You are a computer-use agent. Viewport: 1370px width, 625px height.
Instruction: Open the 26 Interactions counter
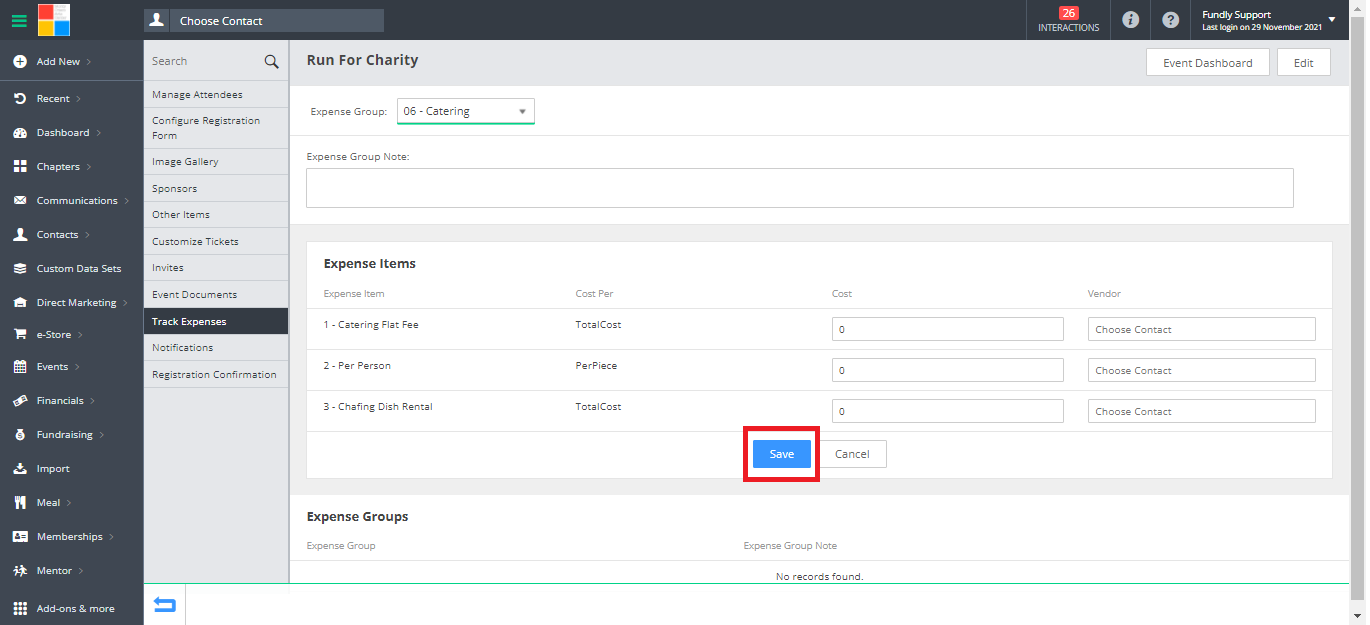point(1068,20)
